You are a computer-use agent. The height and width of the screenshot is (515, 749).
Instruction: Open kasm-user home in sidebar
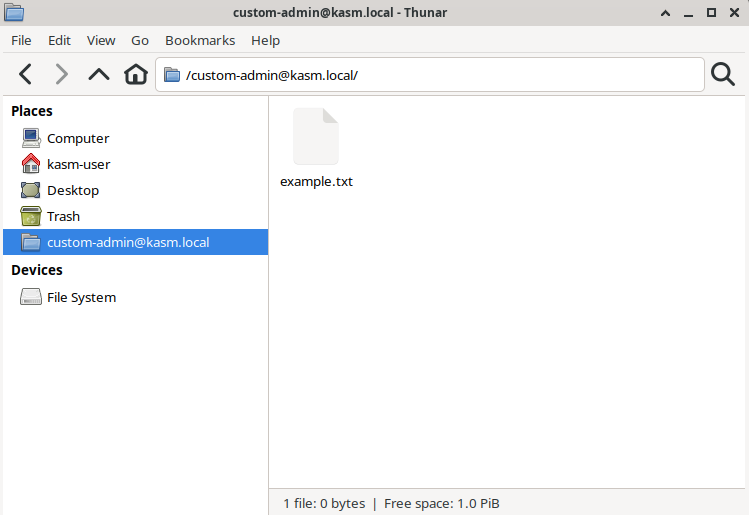78,164
